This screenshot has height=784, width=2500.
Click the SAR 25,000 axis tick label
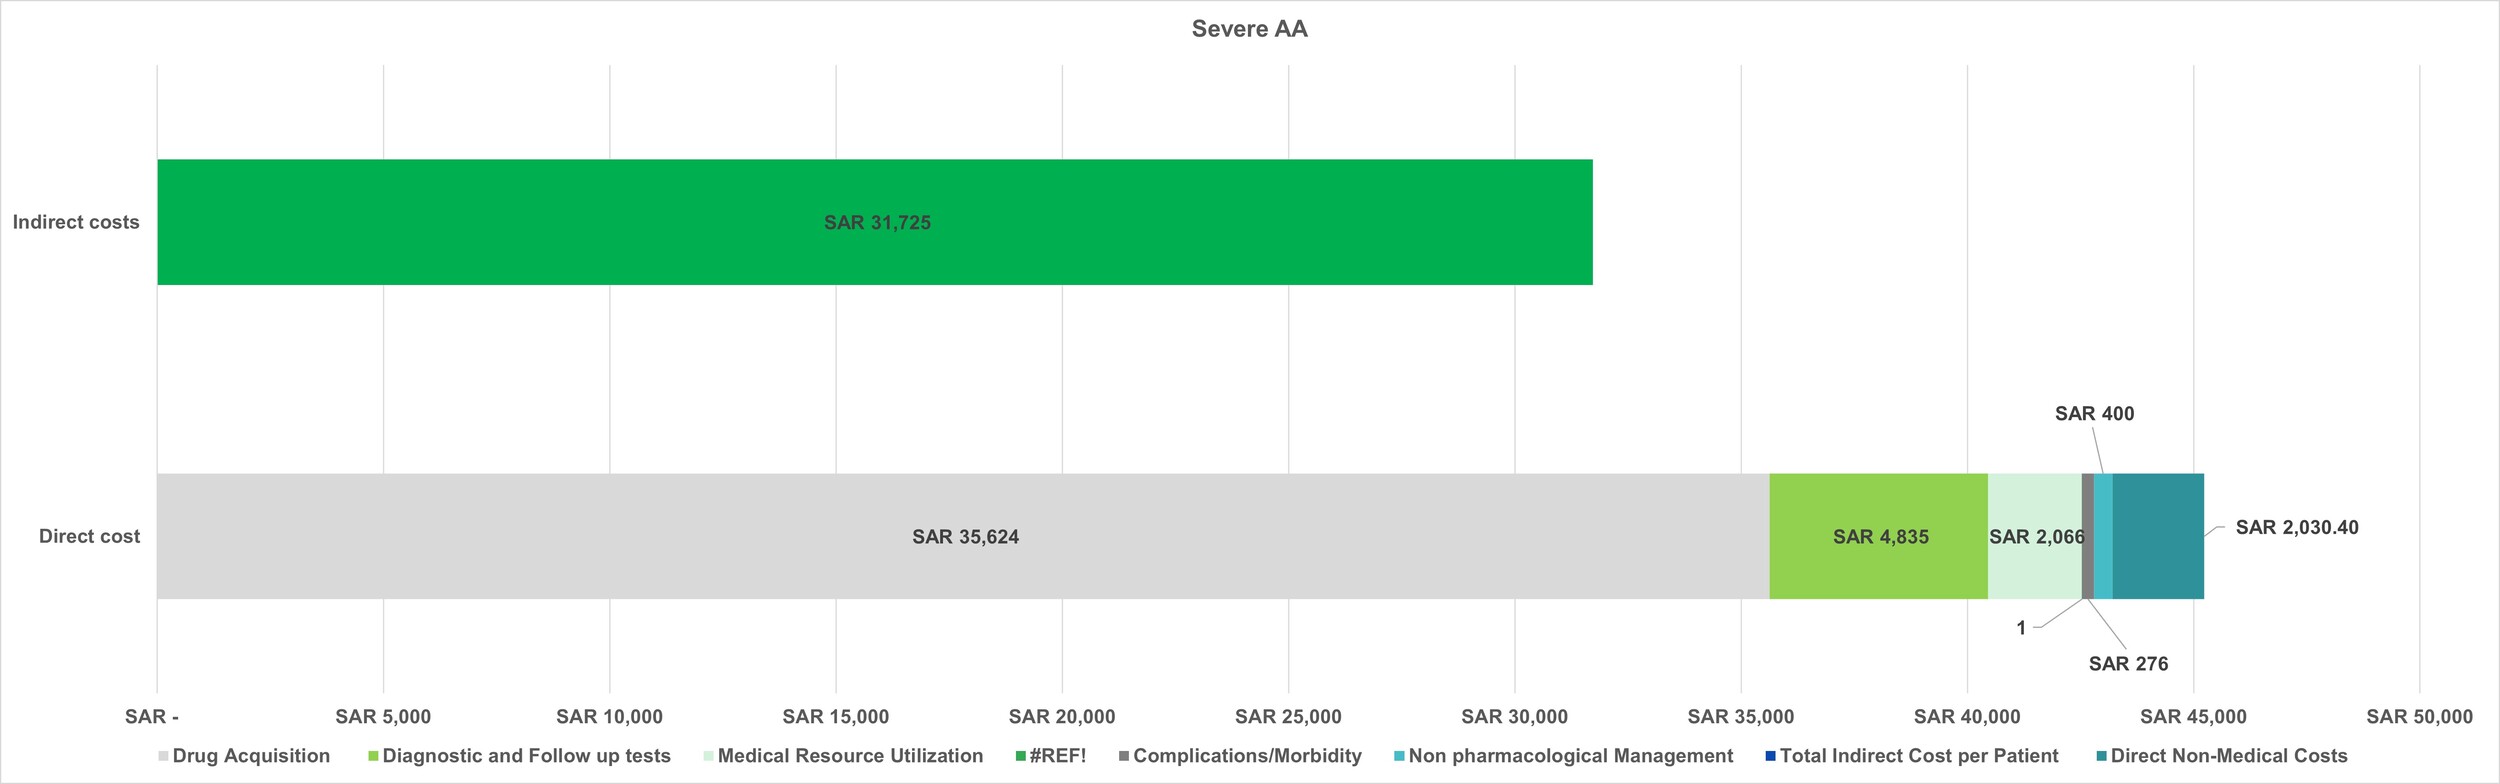(x=1288, y=717)
